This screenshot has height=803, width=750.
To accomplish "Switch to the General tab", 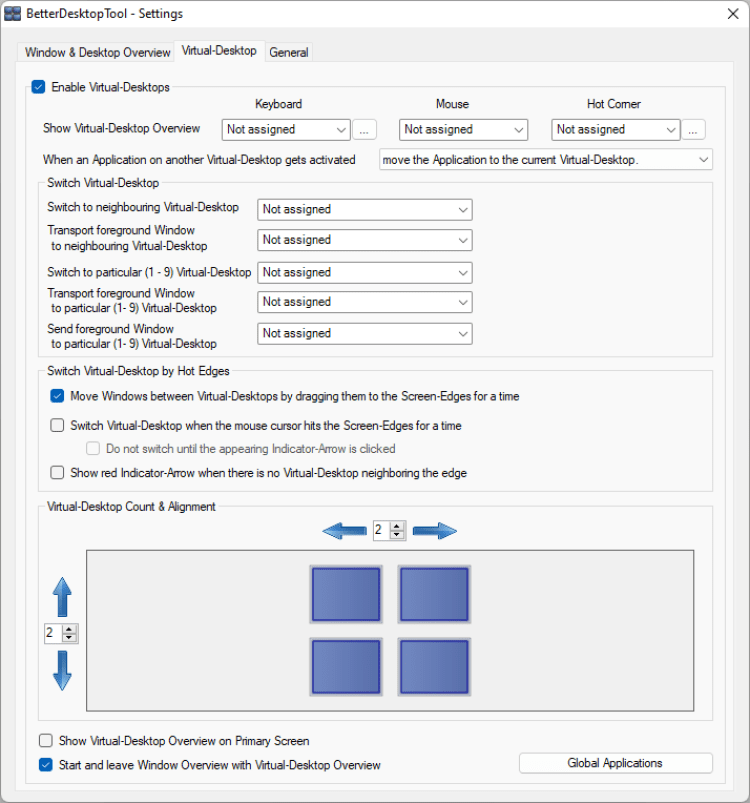I will [289, 52].
